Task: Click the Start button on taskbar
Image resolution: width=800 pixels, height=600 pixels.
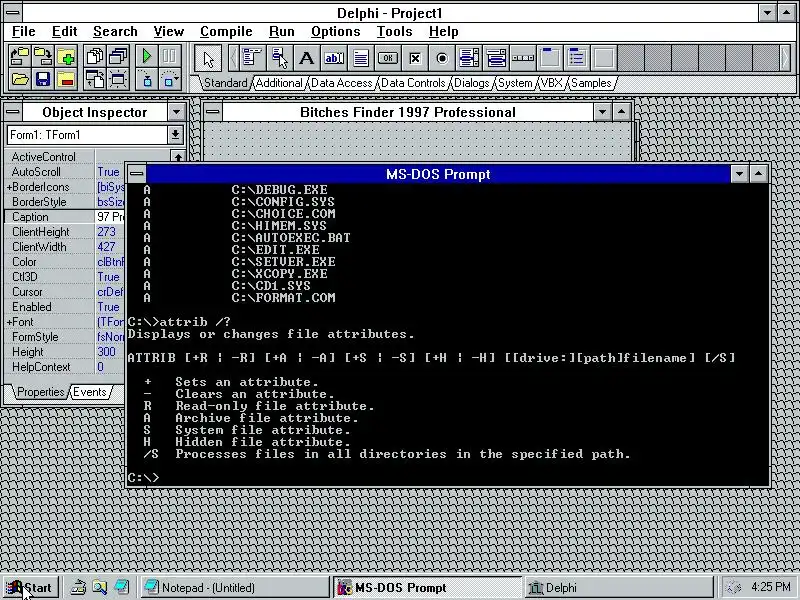Action: tap(31, 588)
